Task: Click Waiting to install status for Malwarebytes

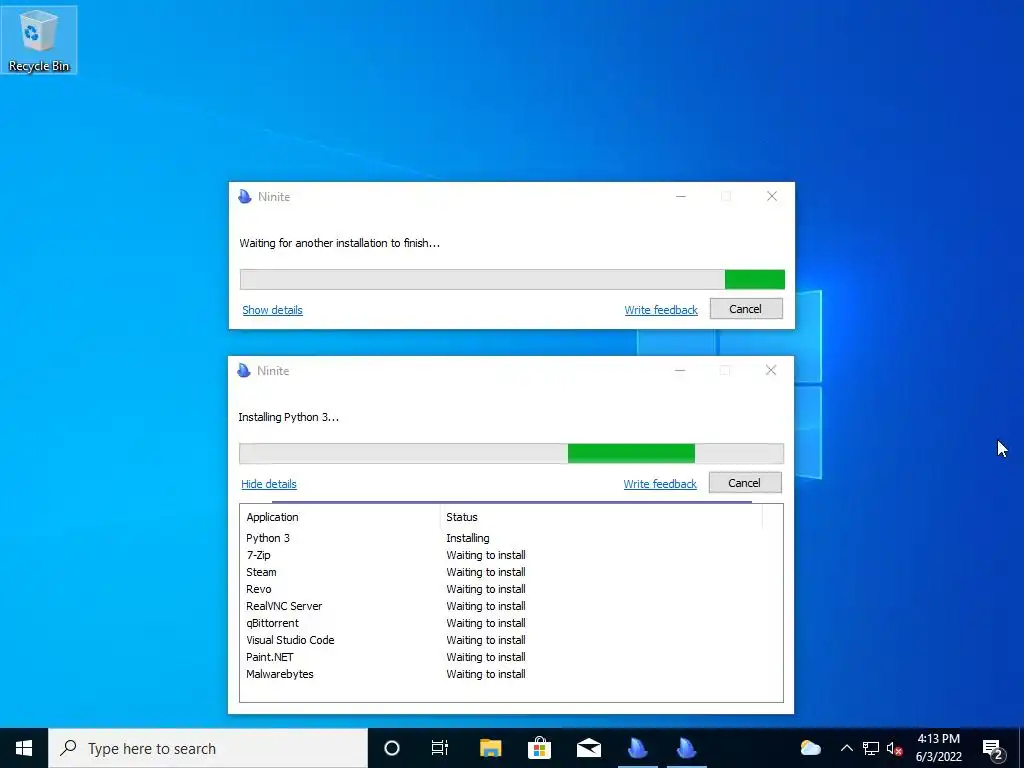Action: (486, 674)
